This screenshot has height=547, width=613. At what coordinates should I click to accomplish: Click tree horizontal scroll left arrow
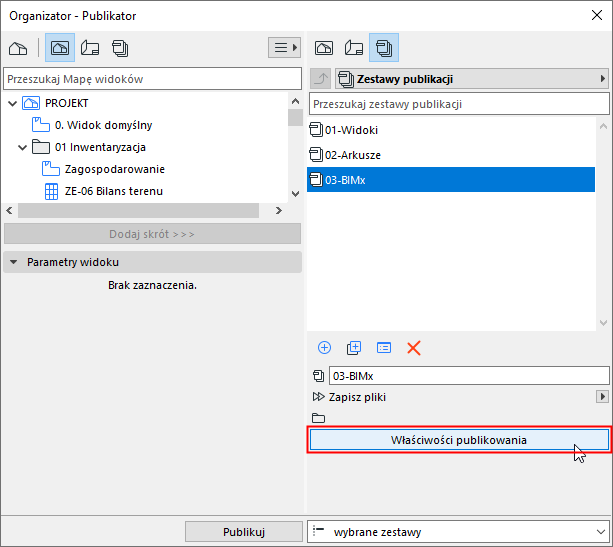coord(9,211)
